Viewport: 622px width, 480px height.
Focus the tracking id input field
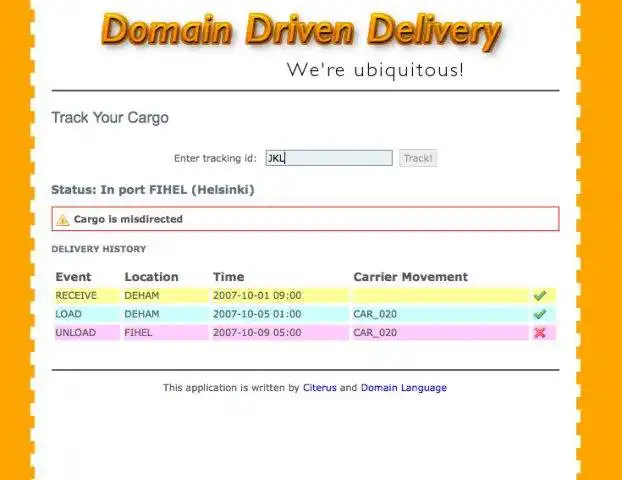pyautogui.click(x=329, y=158)
